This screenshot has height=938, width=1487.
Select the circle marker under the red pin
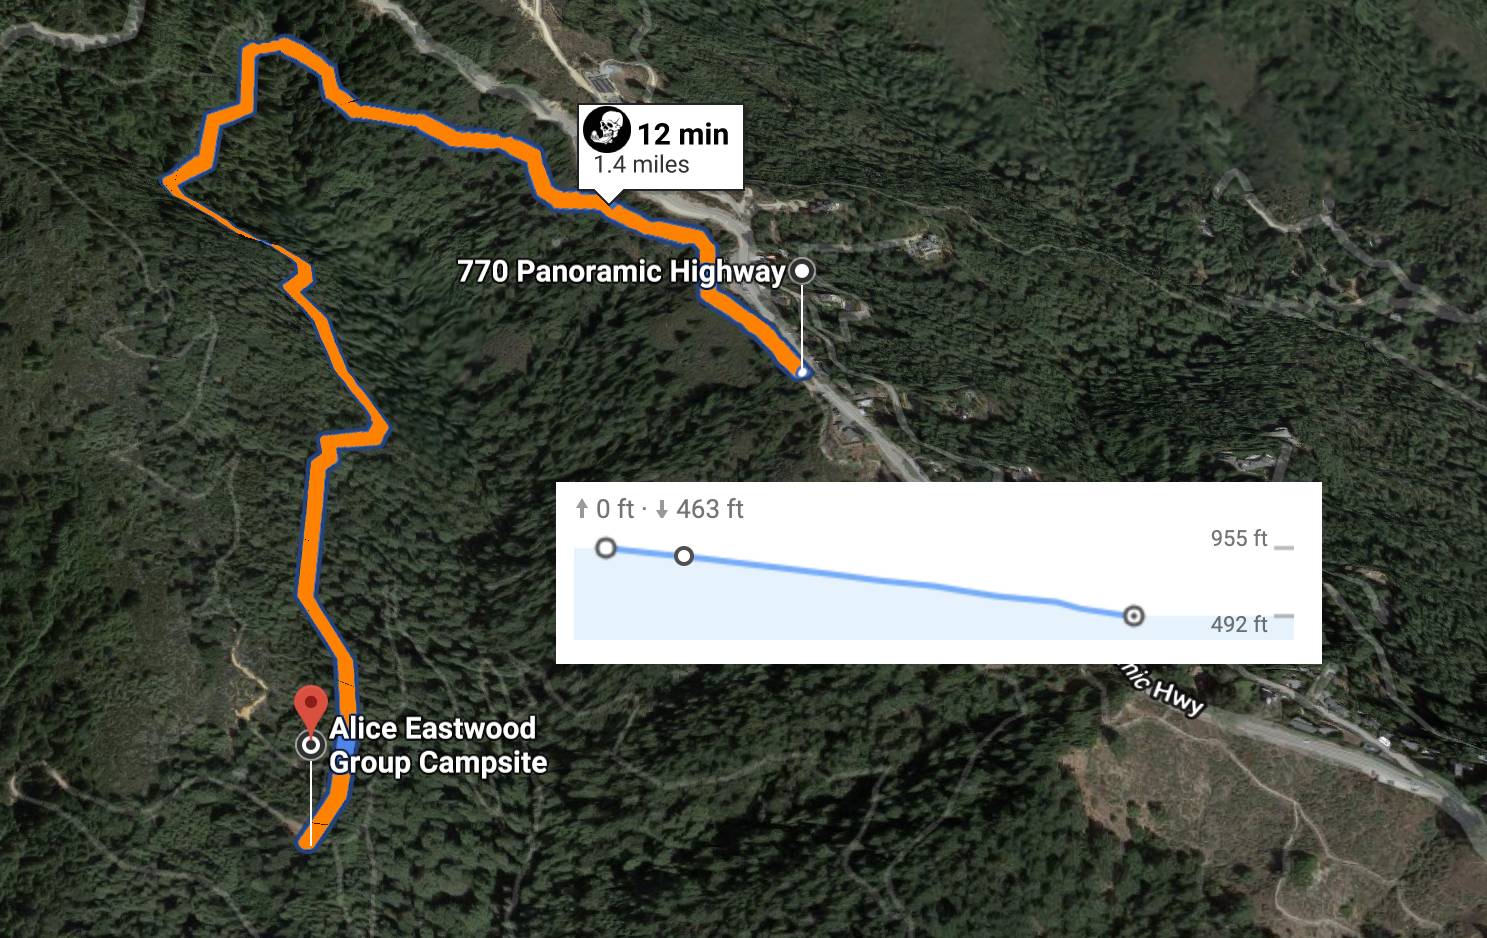coord(311,745)
